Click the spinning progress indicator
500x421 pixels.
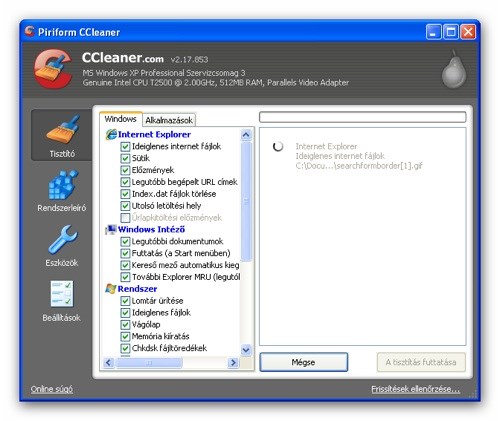pos(278,146)
